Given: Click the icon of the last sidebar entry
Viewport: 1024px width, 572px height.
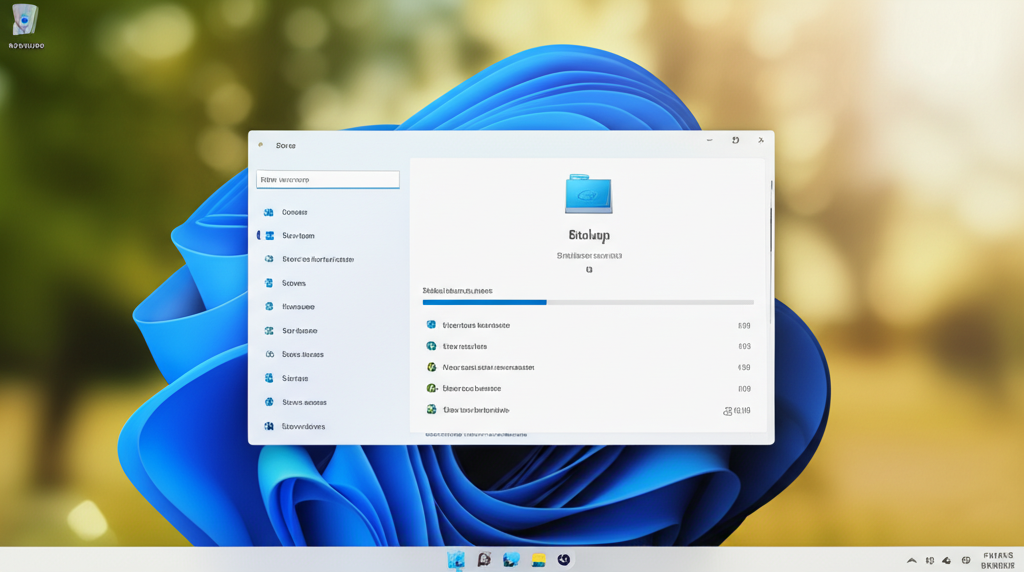Looking at the screenshot, I should (269, 426).
